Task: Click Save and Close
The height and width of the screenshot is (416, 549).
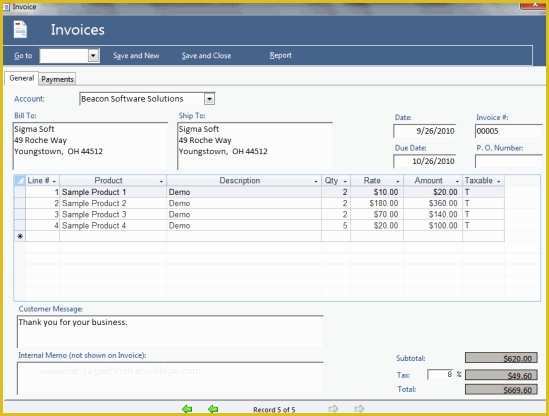Action: (206, 56)
